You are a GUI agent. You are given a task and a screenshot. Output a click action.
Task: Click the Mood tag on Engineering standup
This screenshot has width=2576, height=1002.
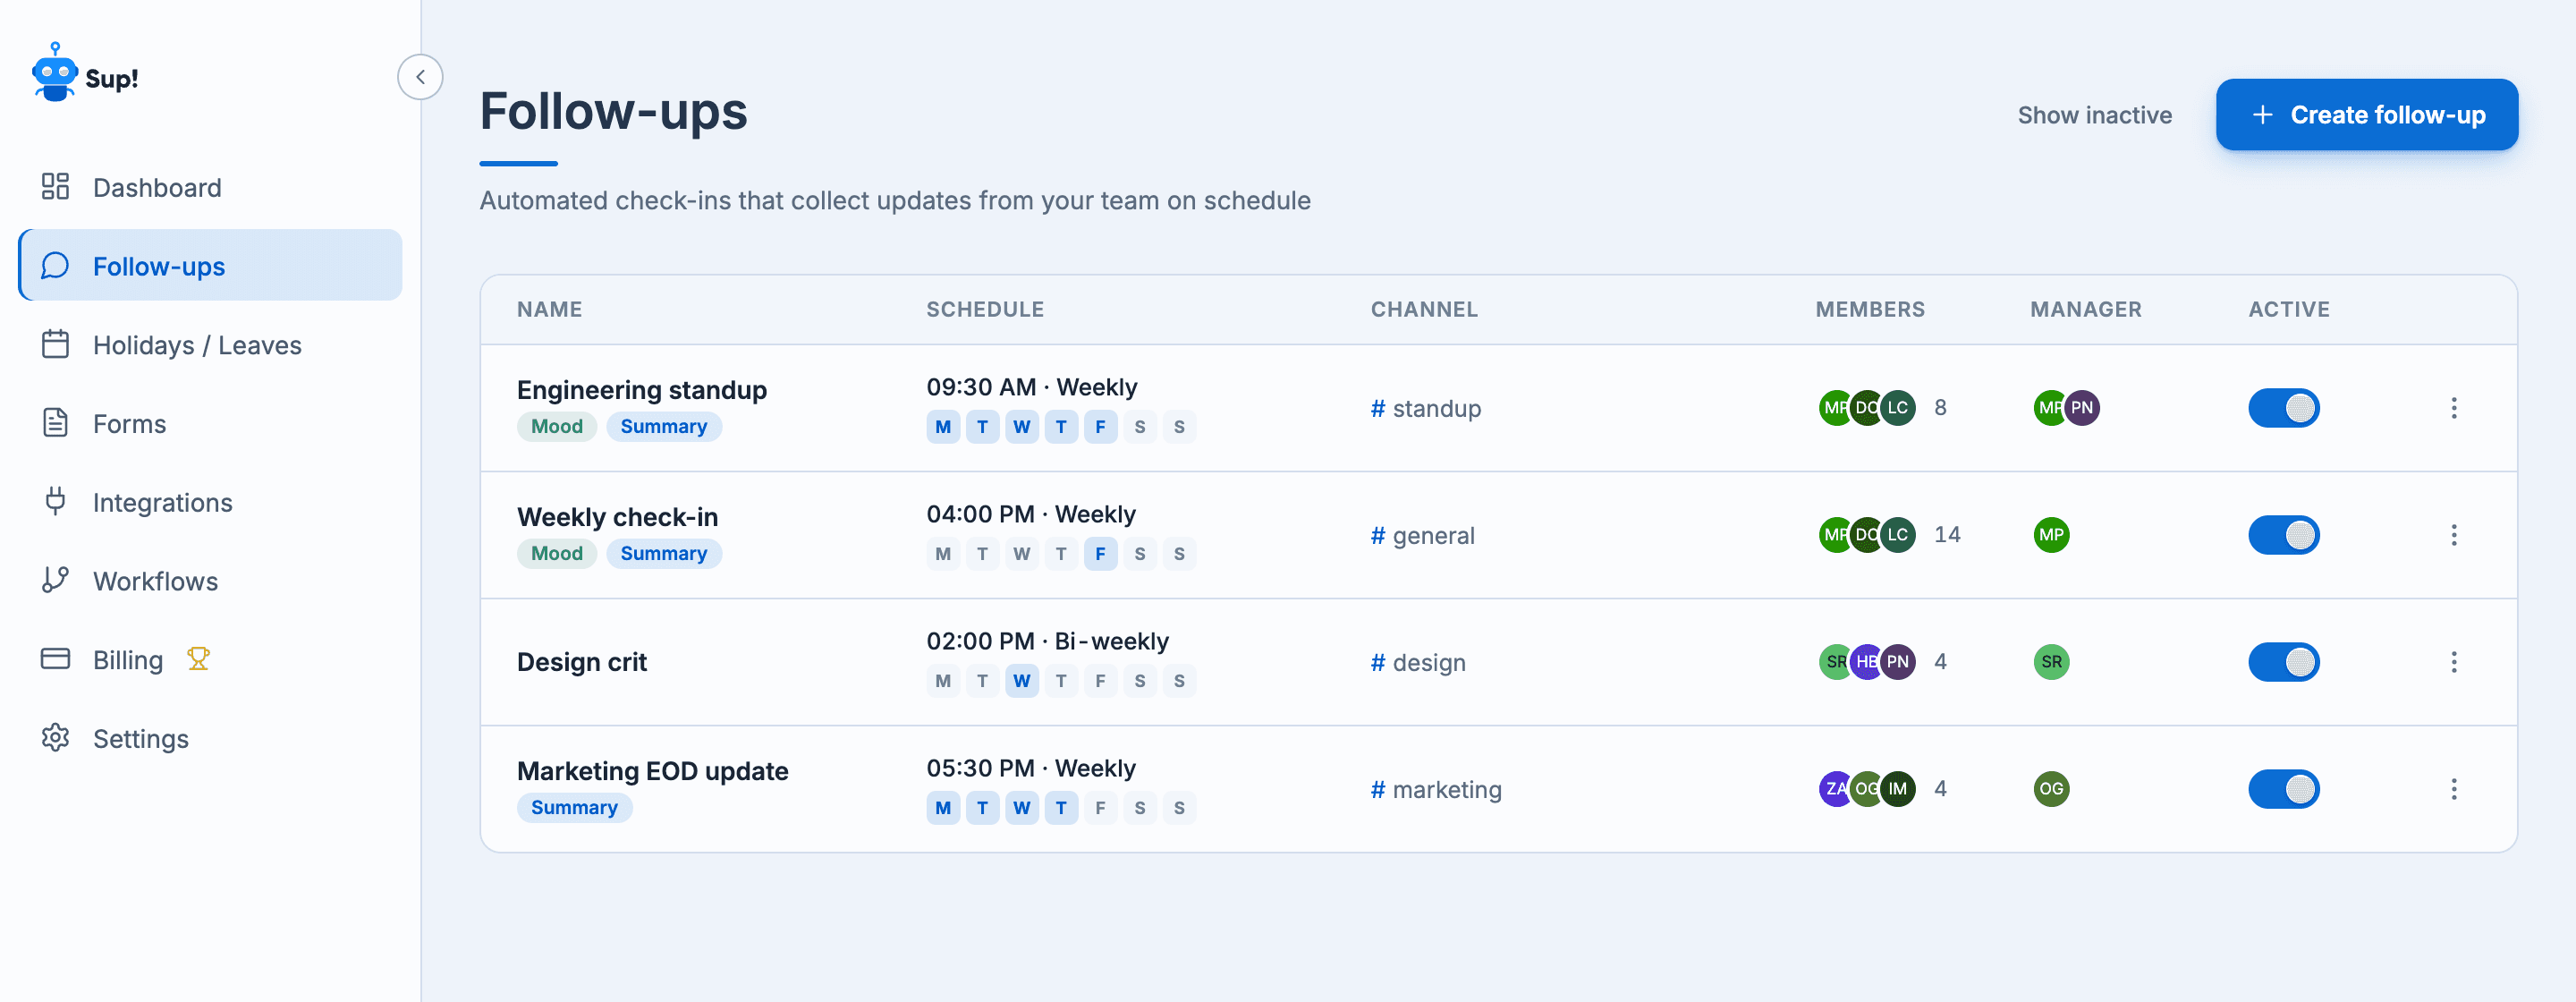(557, 426)
